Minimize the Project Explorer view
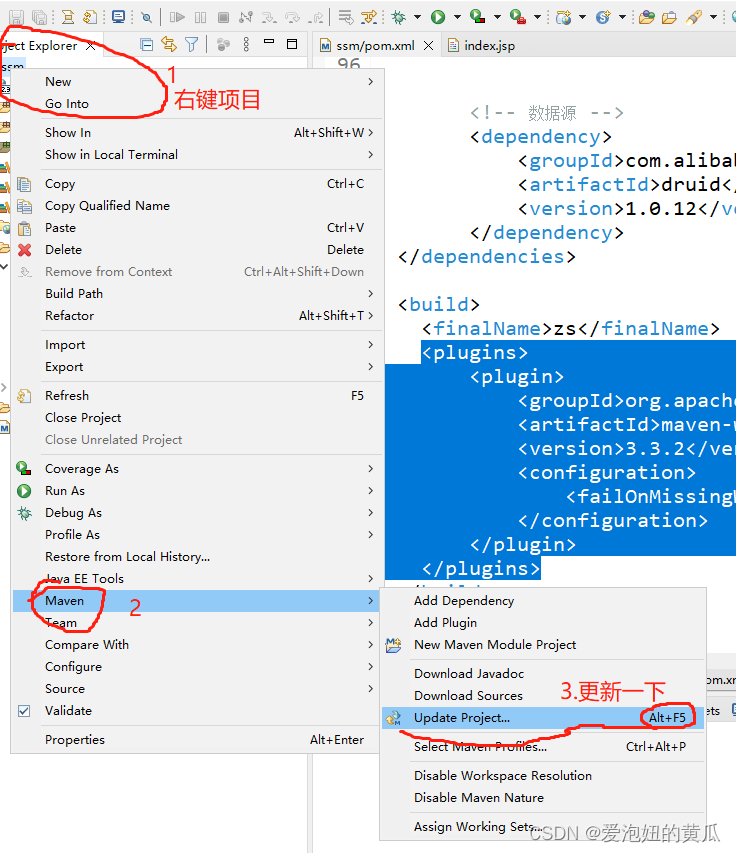The width and height of the screenshot is (736, 853). (x=269, y=41)
